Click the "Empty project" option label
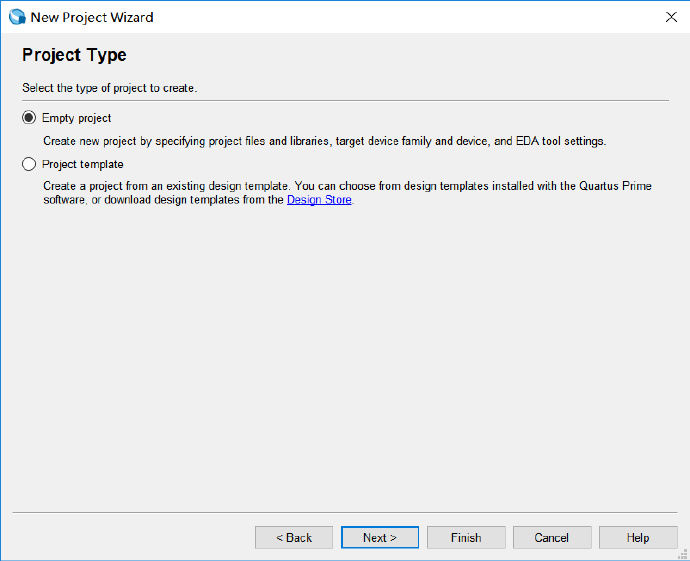This screenshot has width=690, height=561. [76, 118]
